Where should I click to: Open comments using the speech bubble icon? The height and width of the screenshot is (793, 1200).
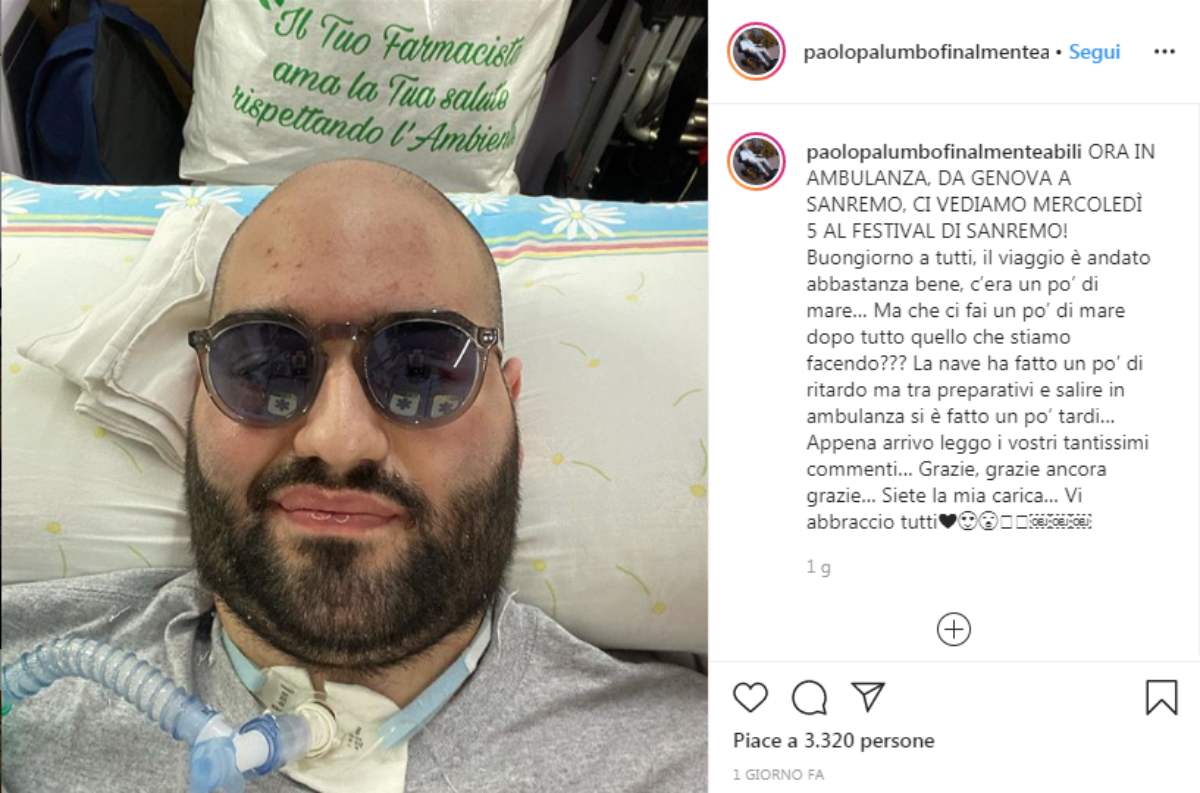[809, 697]
